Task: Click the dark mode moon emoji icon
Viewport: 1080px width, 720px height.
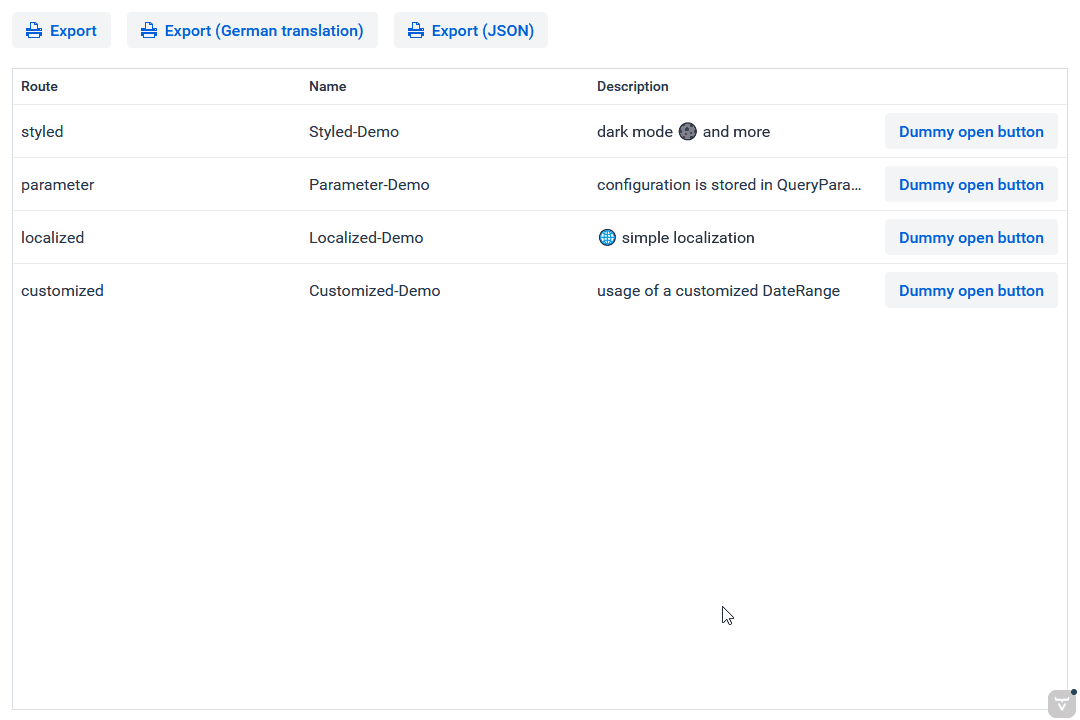Action: tap(687, 132)
